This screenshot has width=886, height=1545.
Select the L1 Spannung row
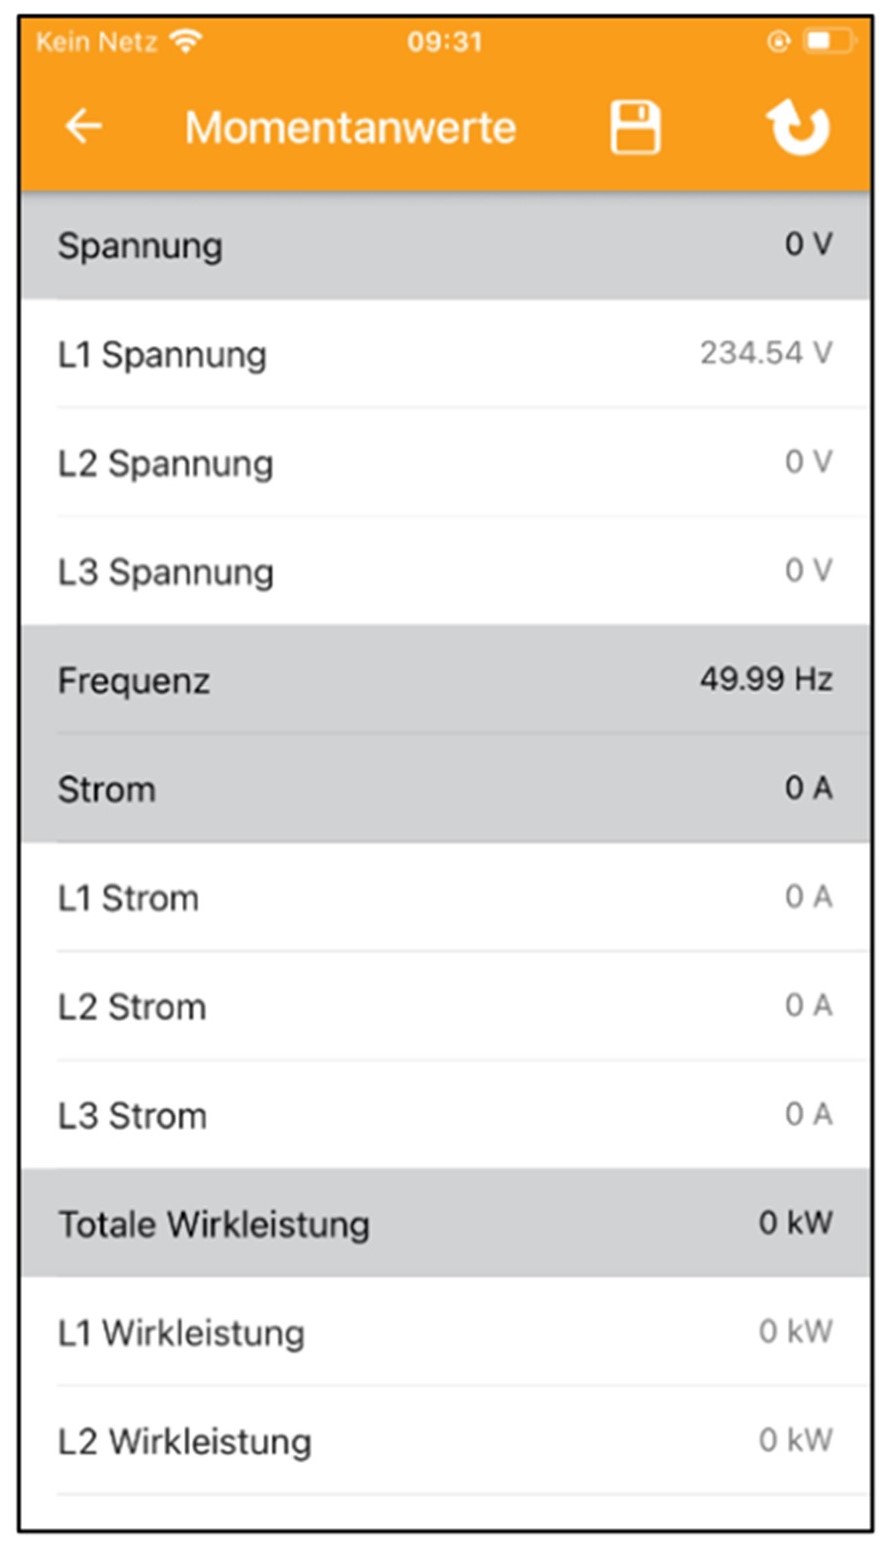pyautogui.click(x=444, y=354)
